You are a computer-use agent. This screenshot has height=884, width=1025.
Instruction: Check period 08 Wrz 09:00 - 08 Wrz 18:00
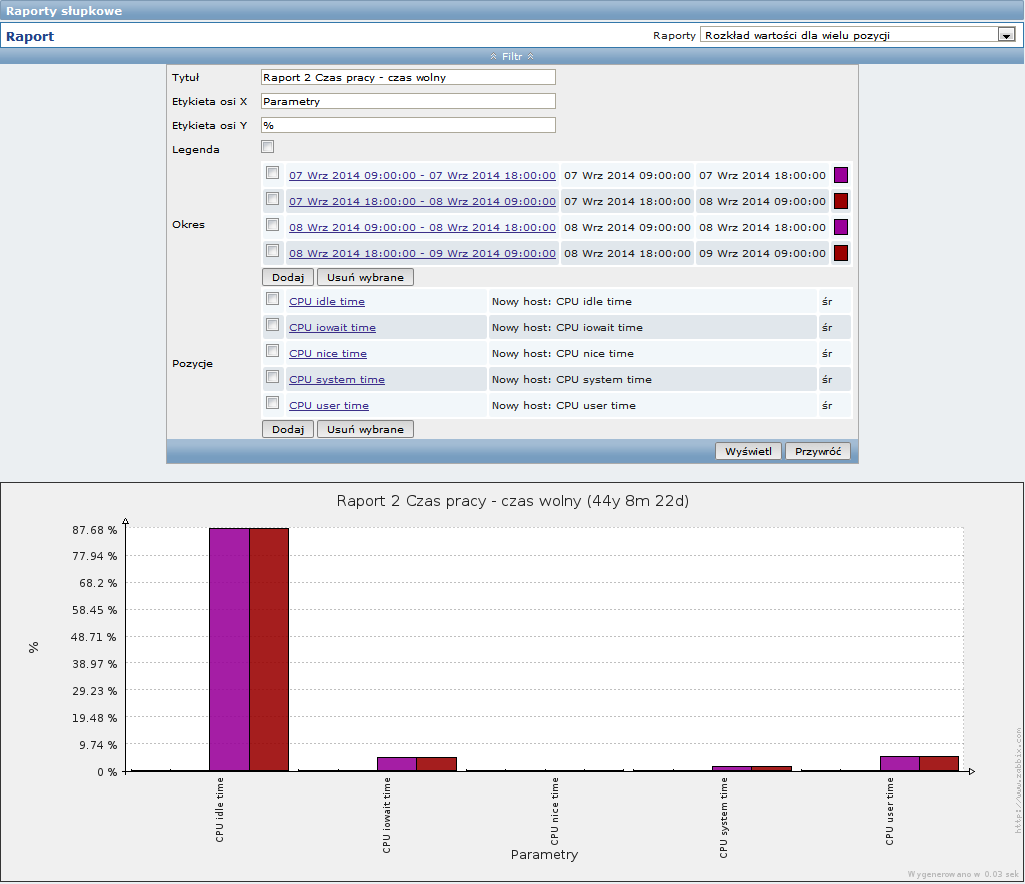pyautogui.click(x=273, y=225)
